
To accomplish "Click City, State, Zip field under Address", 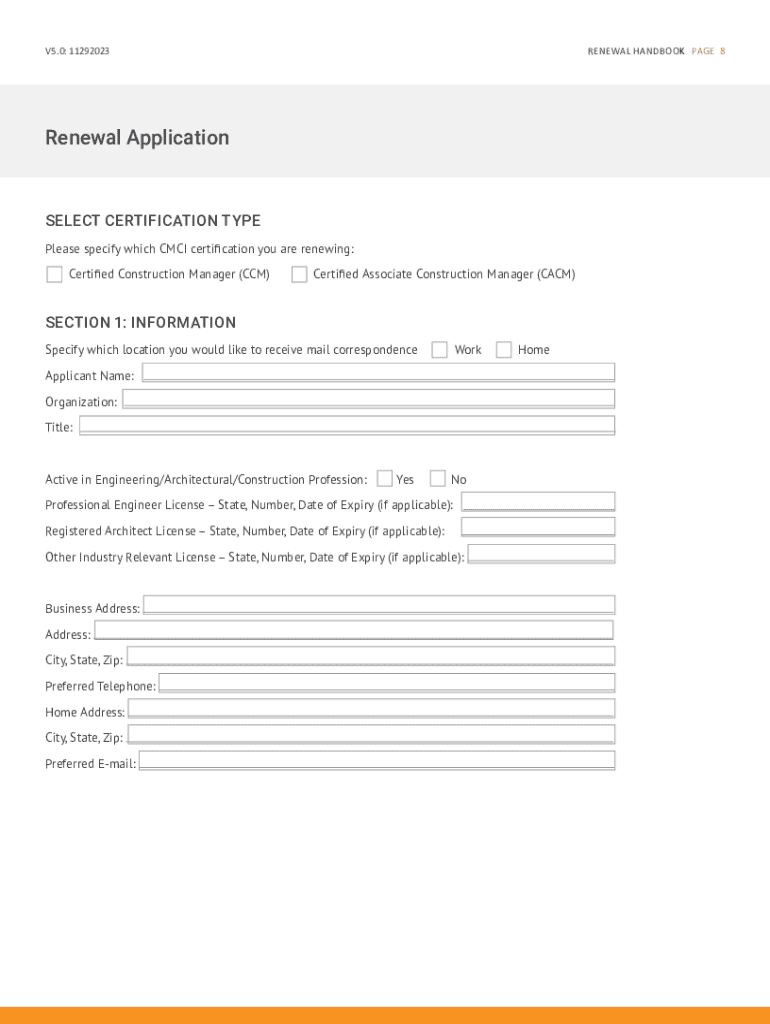I will (x=371, y=656).
